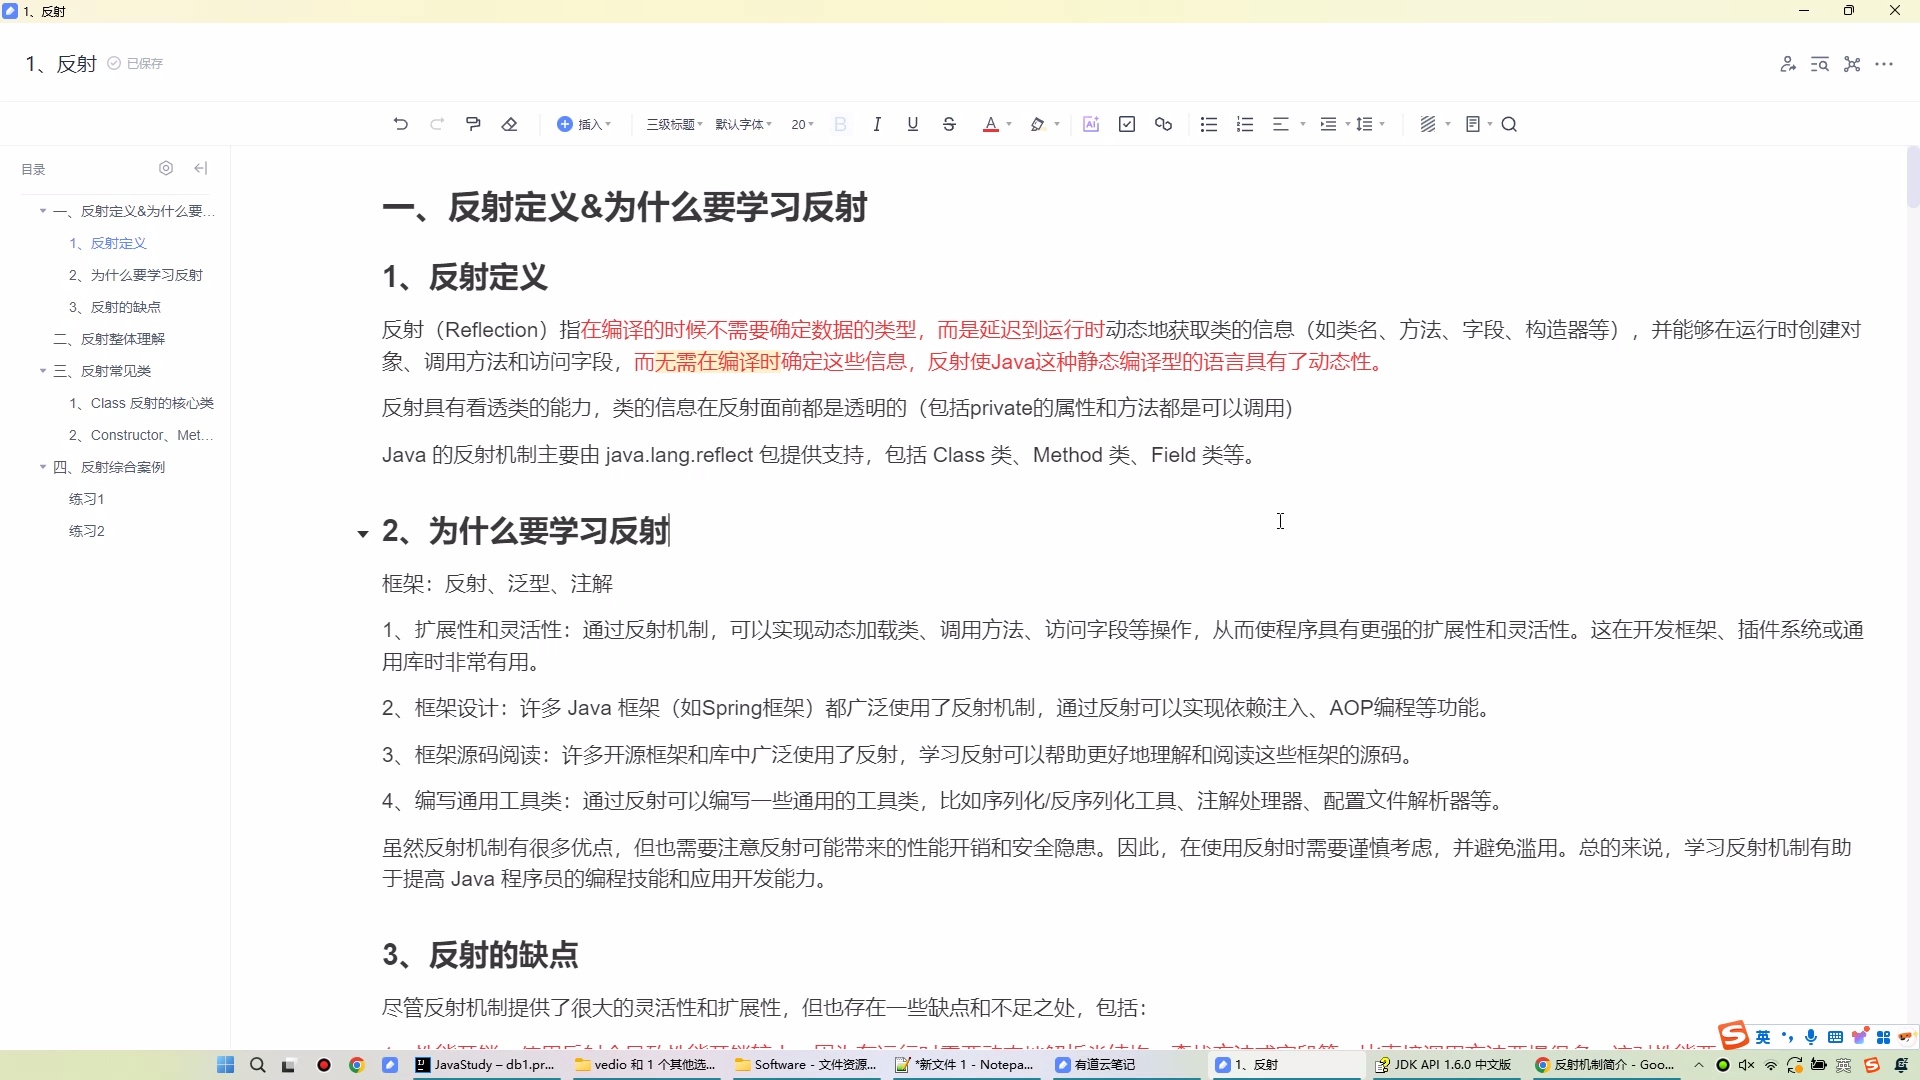Change the font size 20 dropdown
The image size is (1920, 1080).
tap(802, 124)
